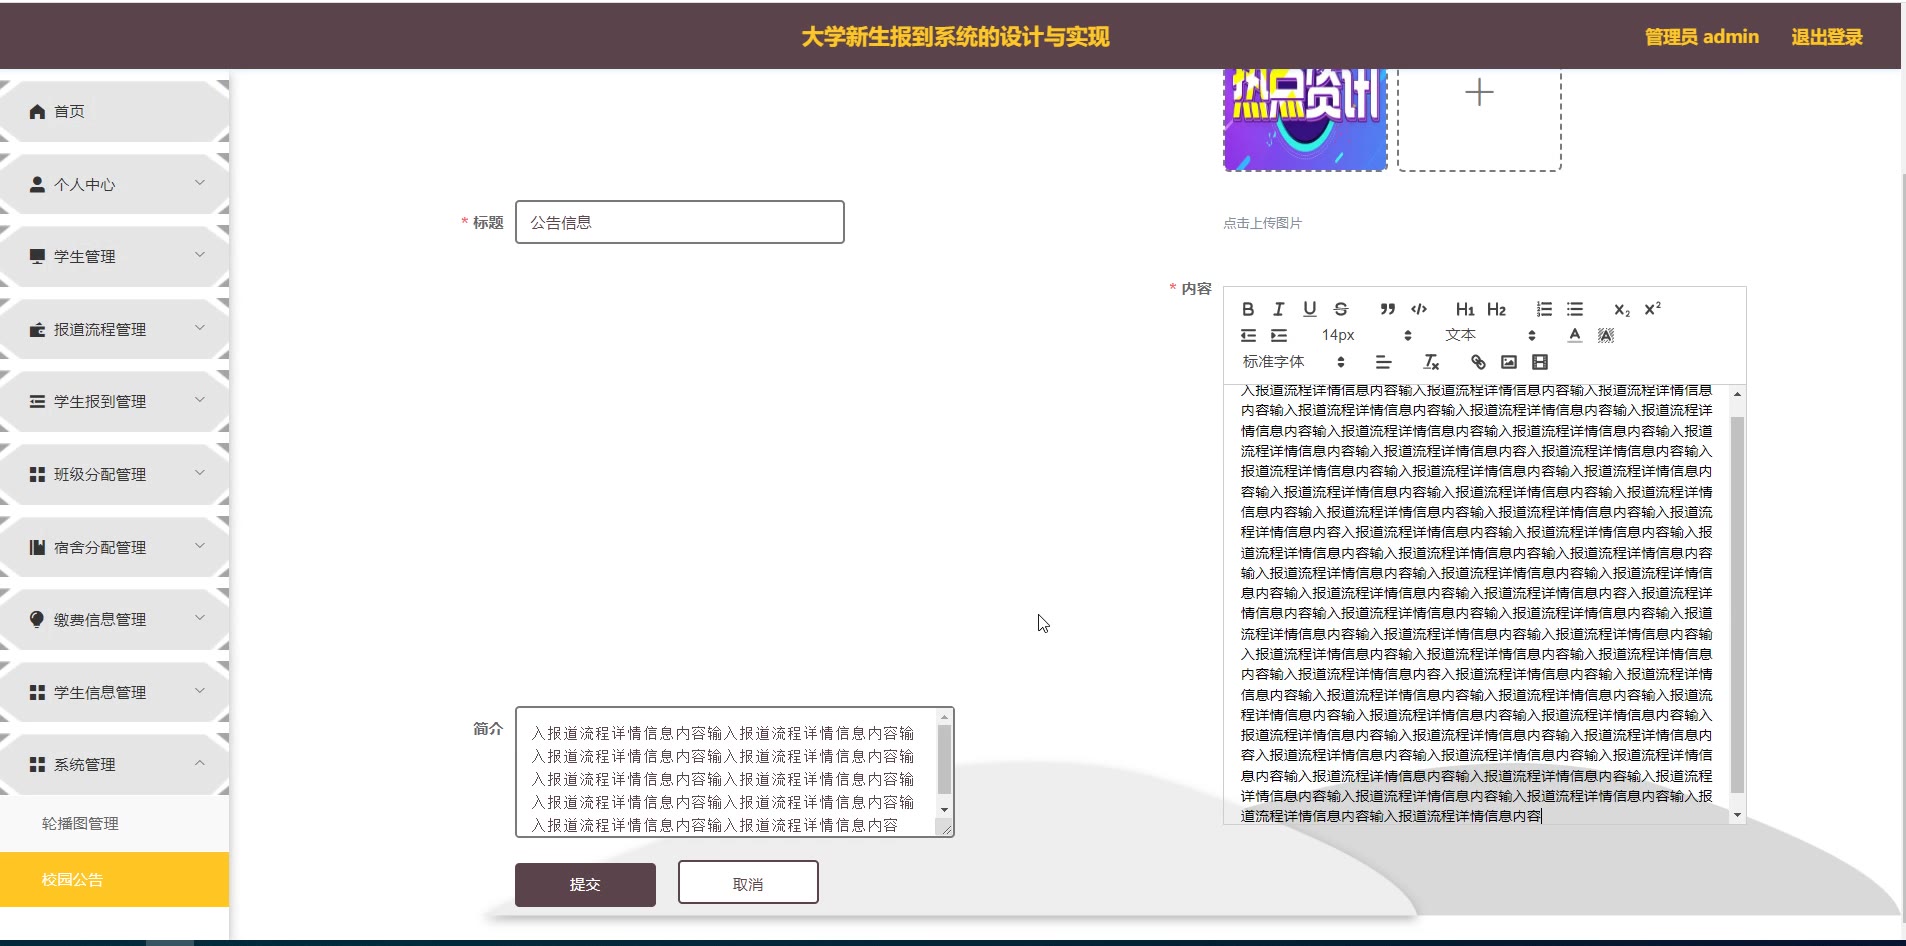Clear text formatting in the editor
Viewport: 1906px width, 946px height.
pos(1431,362)
